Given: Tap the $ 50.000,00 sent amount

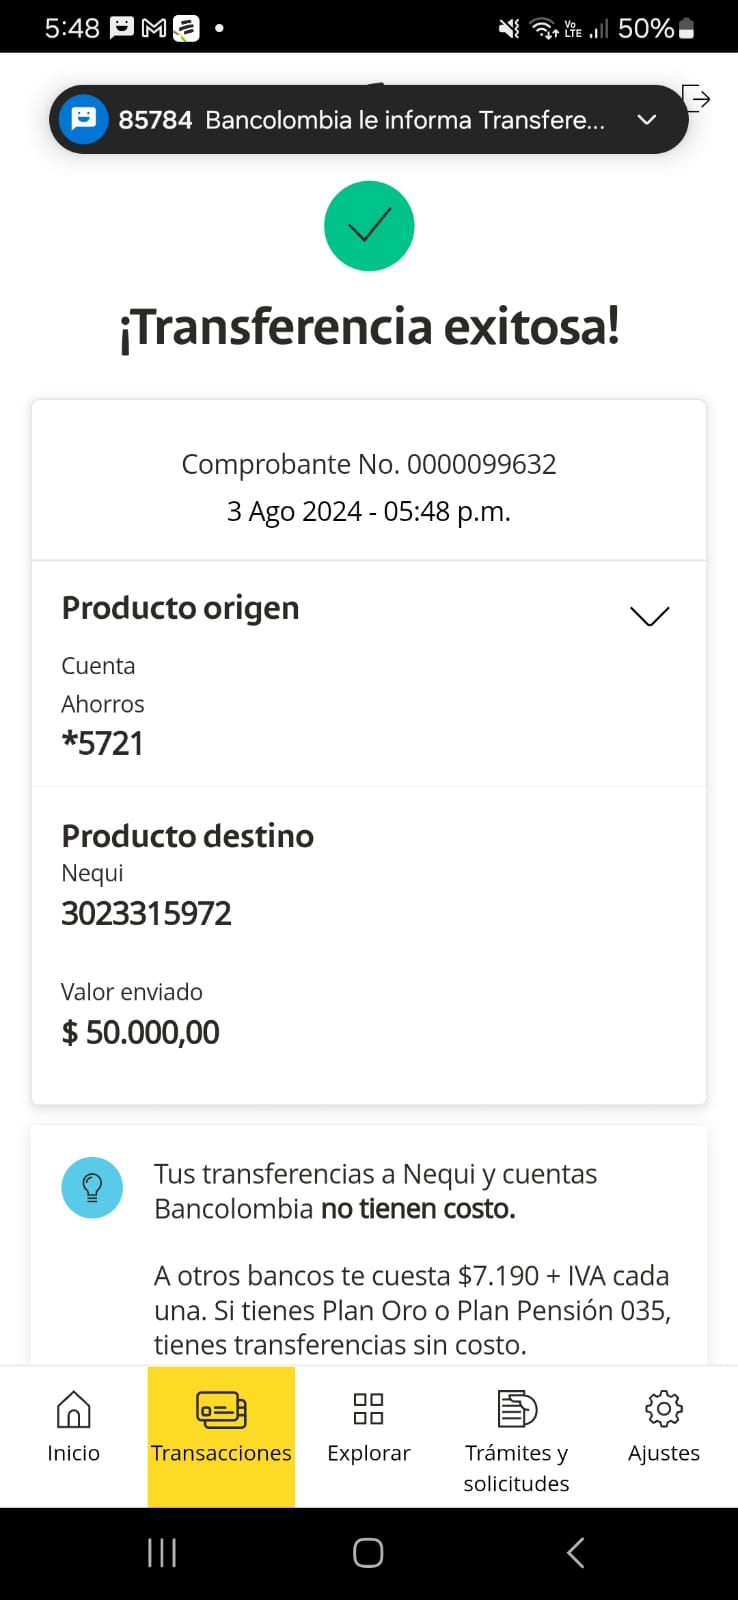Looking at the screenshot, I should (140, 1032).
